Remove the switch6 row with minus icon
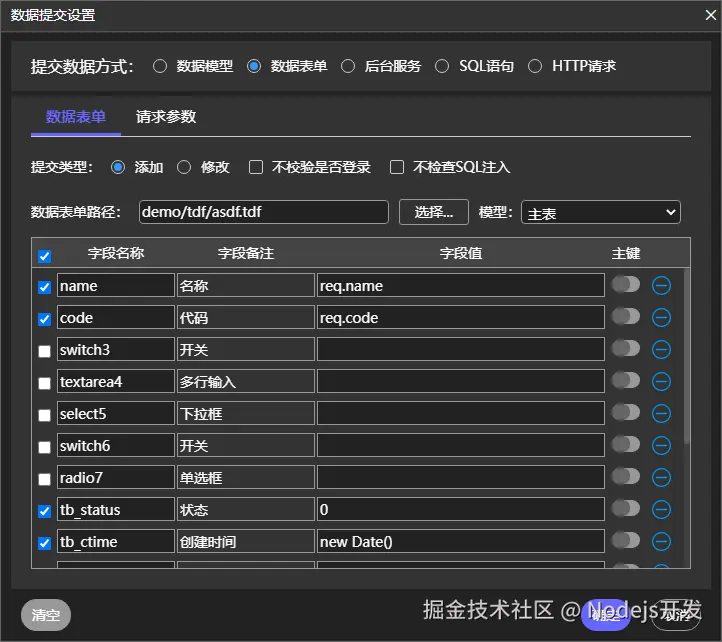This screenshot has width=722, height=642. coord(661,445)
